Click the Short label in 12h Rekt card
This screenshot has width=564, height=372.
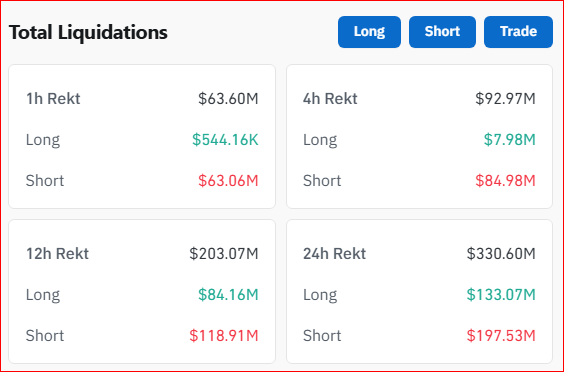point(45,336)
